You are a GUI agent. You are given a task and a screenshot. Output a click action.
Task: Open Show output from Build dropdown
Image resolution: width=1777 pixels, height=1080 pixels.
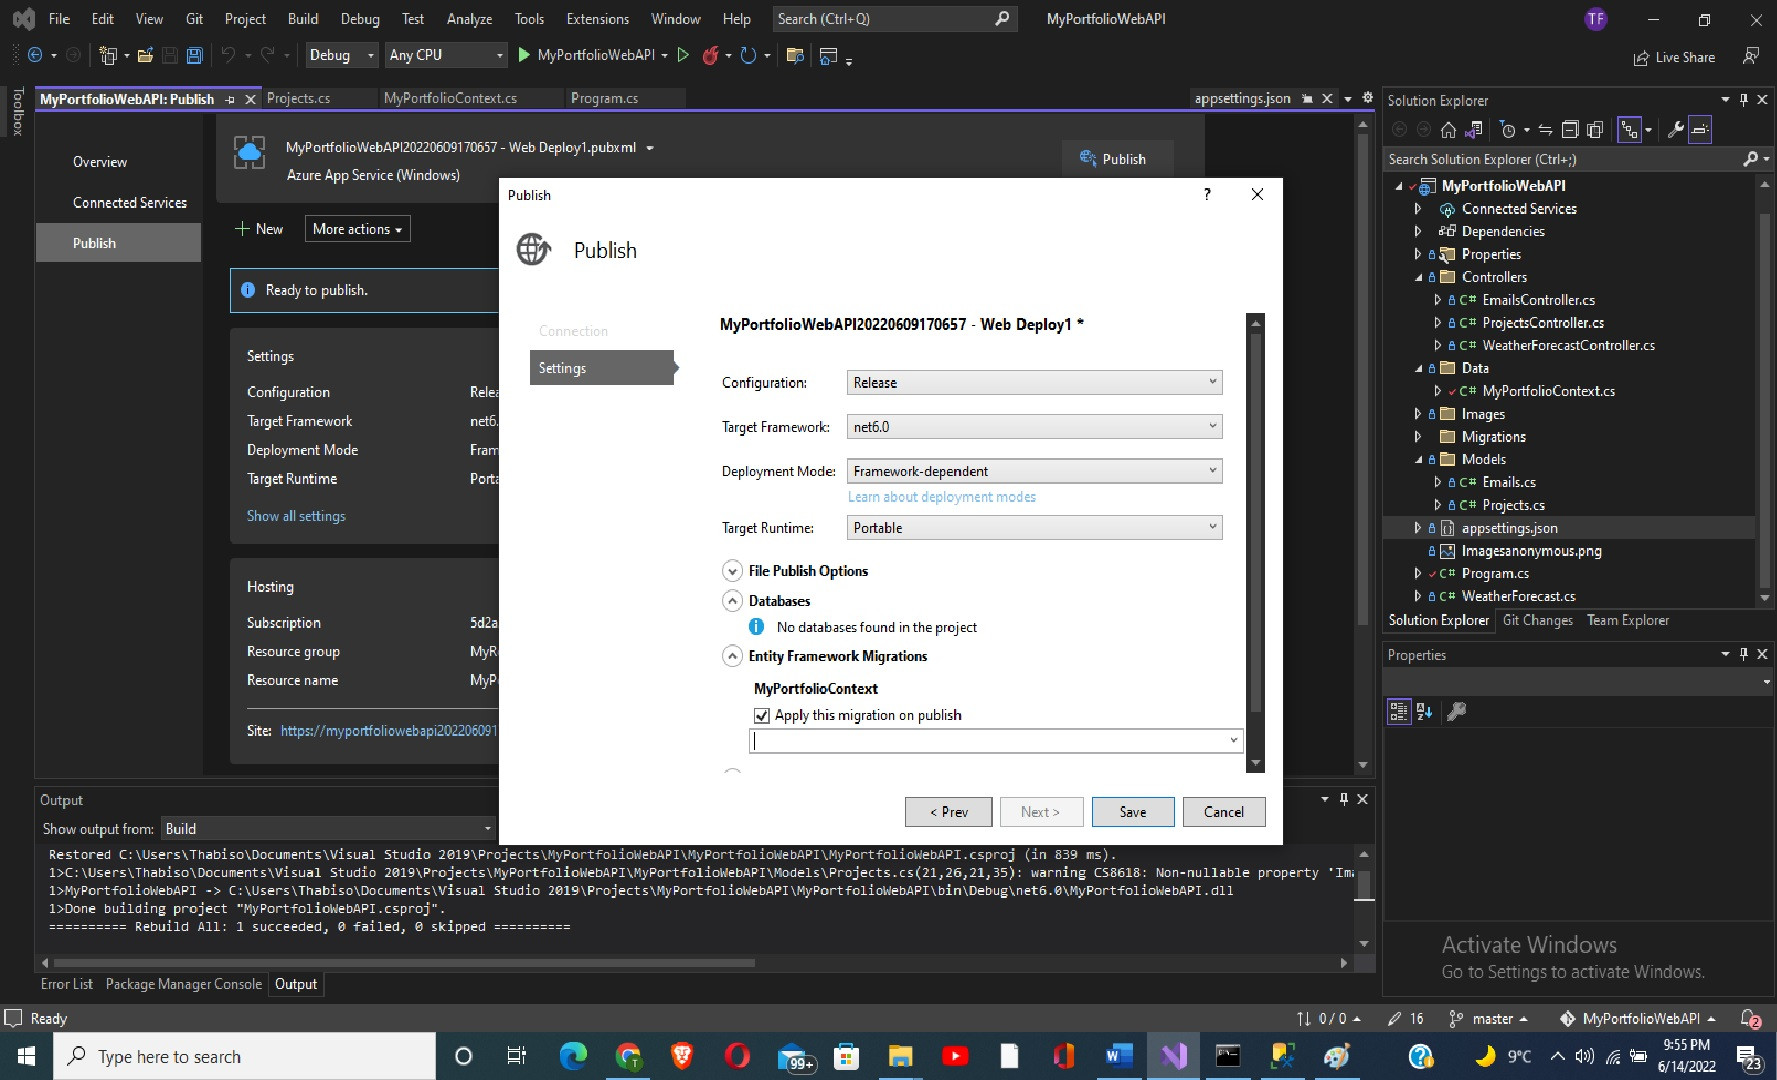click(x=328, y=828)
